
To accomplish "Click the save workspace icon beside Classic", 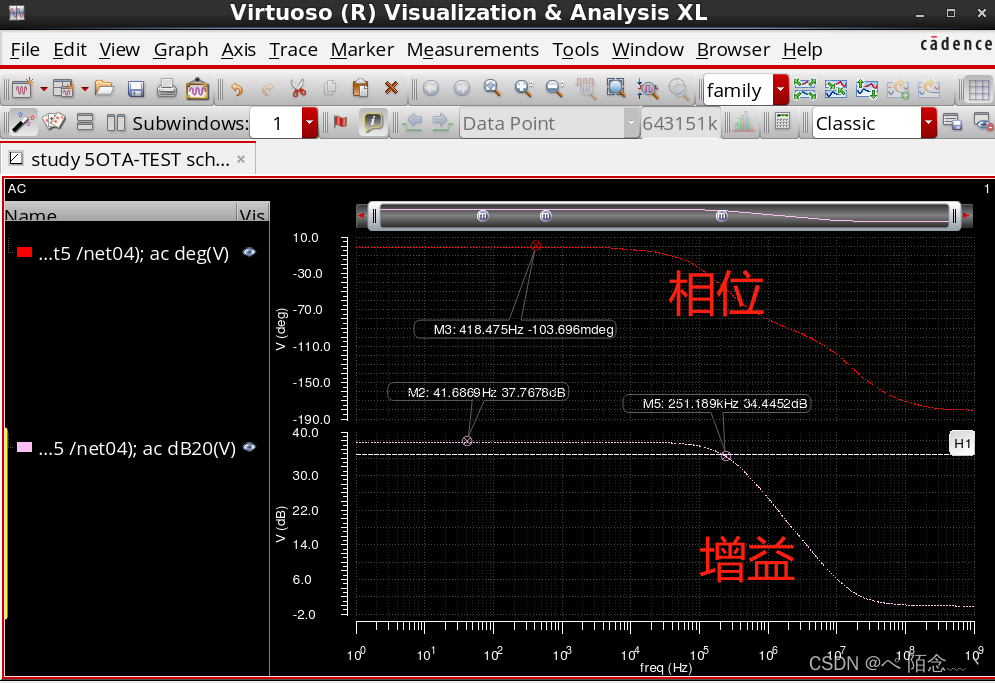I will [952, 122].
